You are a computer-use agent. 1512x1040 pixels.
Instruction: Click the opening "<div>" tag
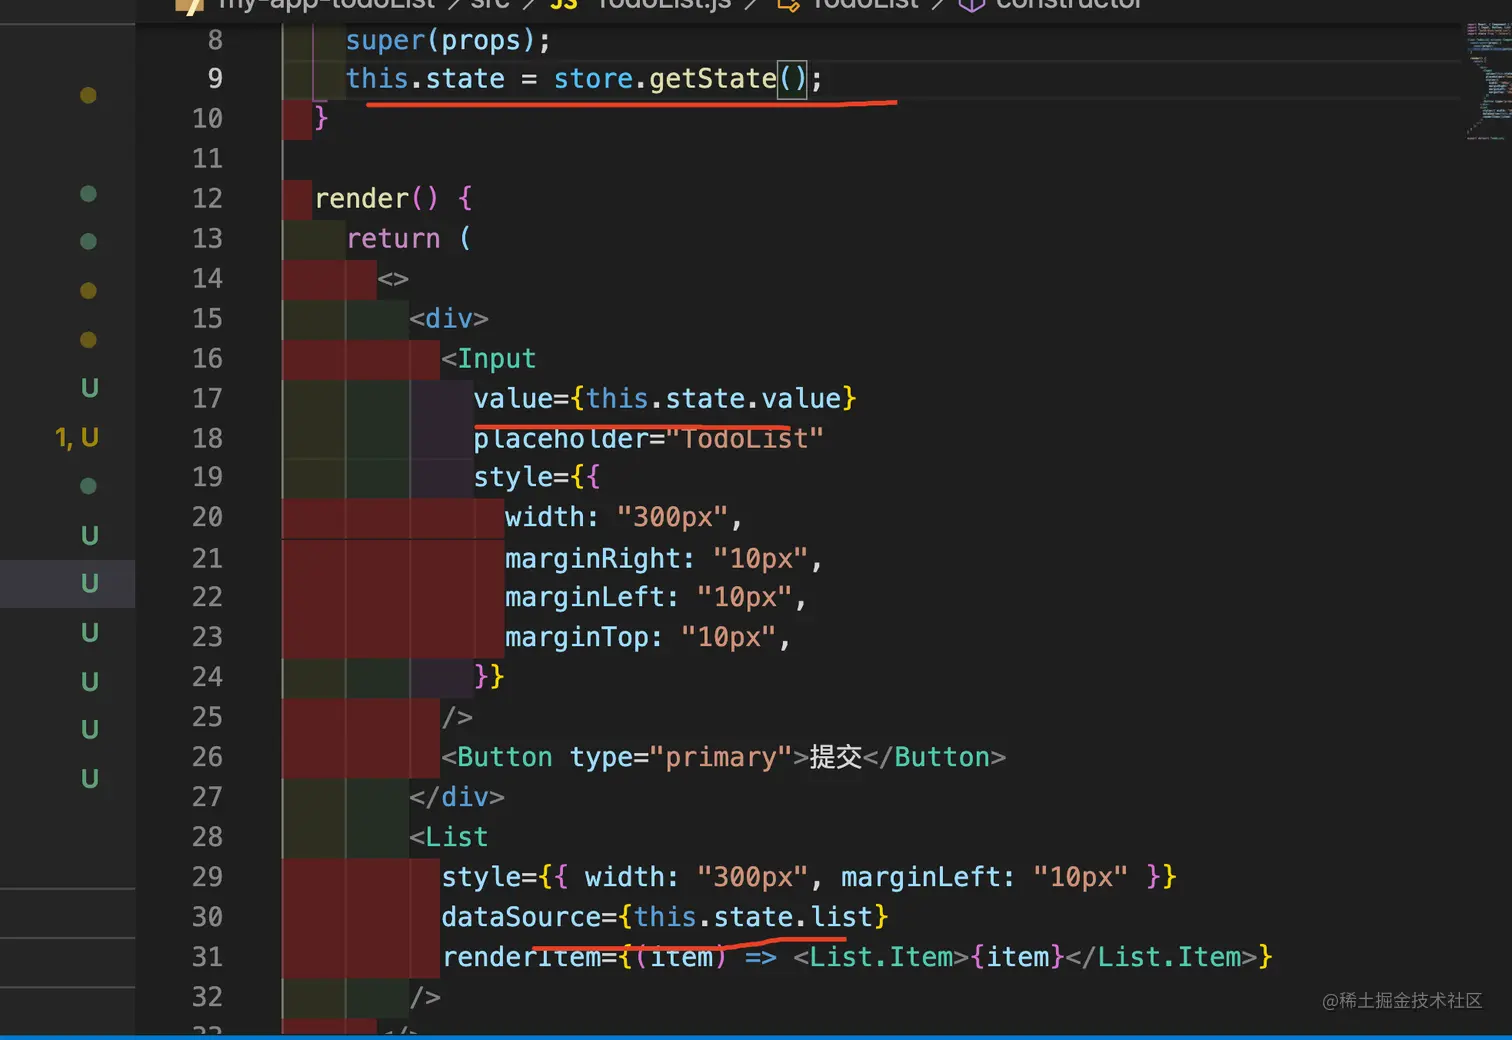click(449, 318)
